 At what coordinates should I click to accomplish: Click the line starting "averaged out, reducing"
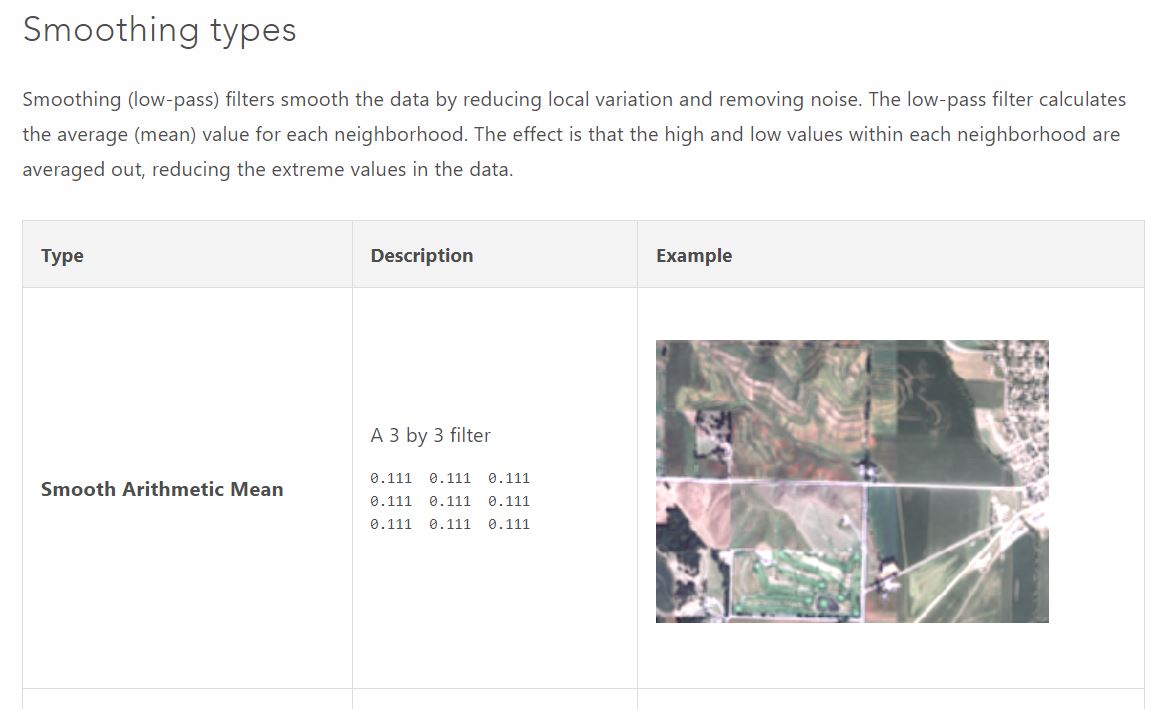pyautogui.click(x=267, y=170)
